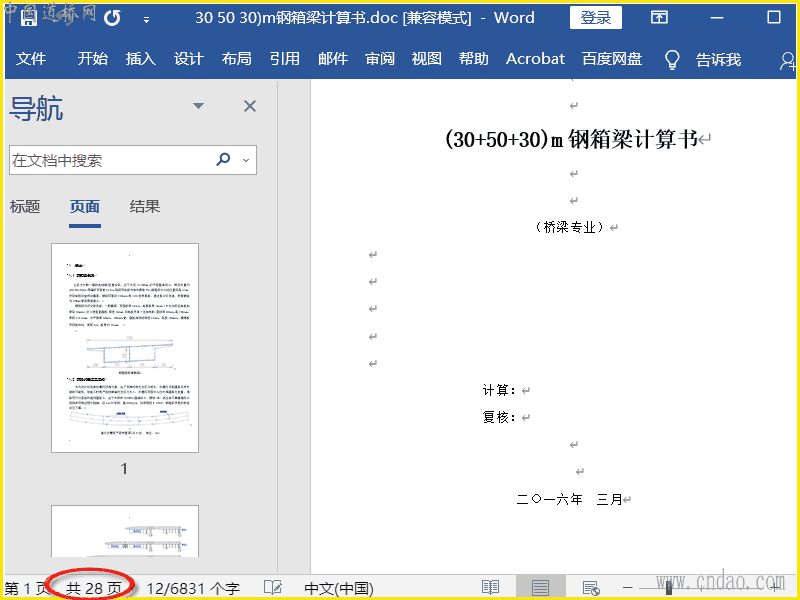
Task: Open the 文件 menu
Action: click(31, 59)
